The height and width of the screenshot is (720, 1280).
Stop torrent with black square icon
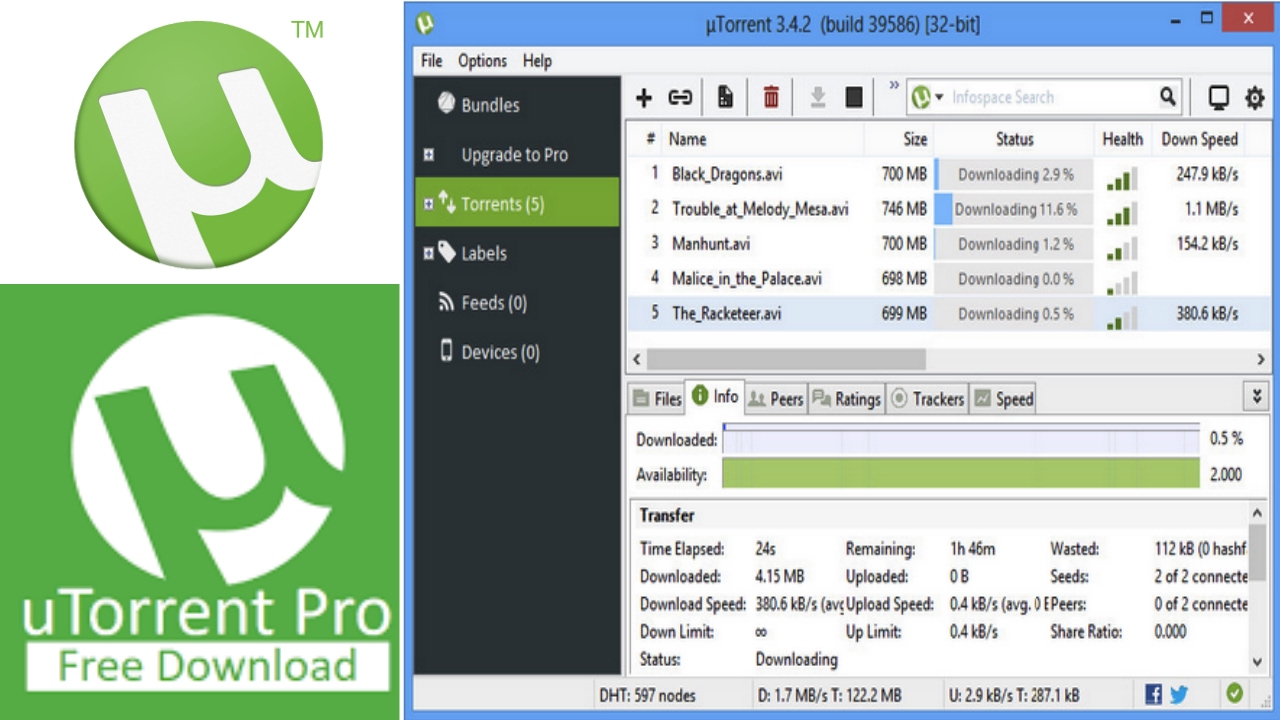click(854, 97)
